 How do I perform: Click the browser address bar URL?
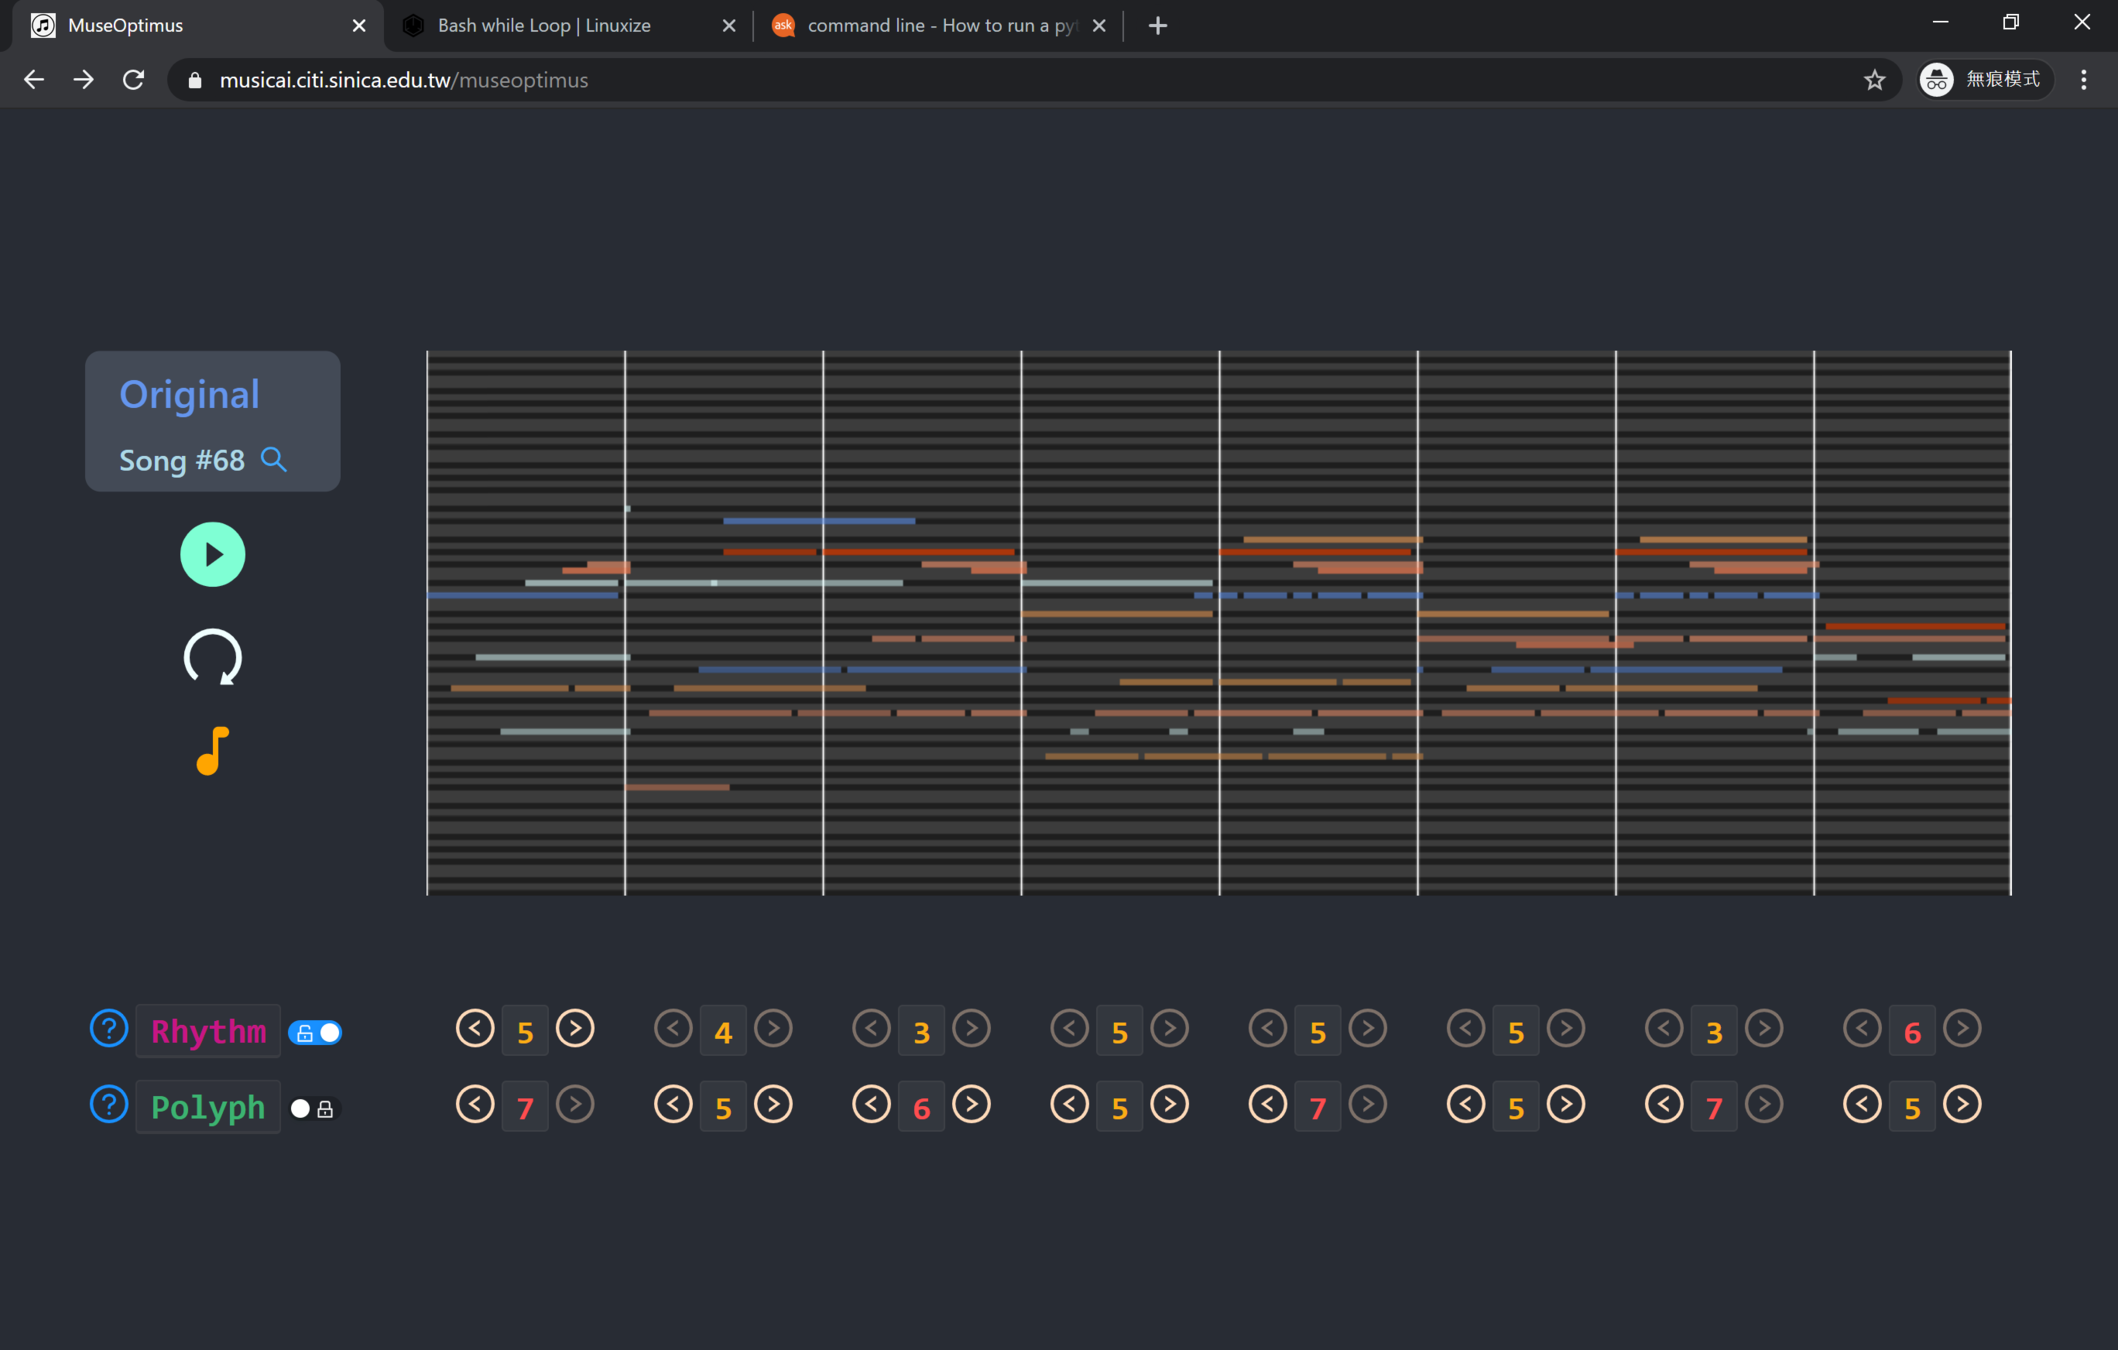[403, 80]
